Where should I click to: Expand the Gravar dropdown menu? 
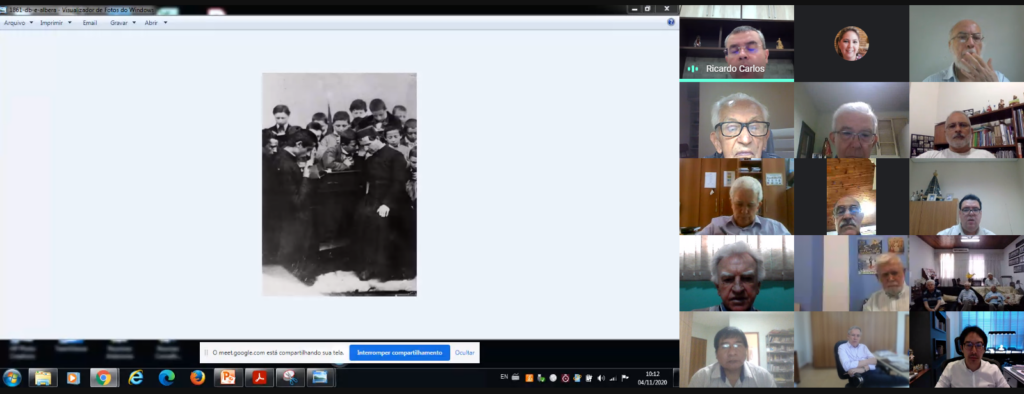coord(123,22)
